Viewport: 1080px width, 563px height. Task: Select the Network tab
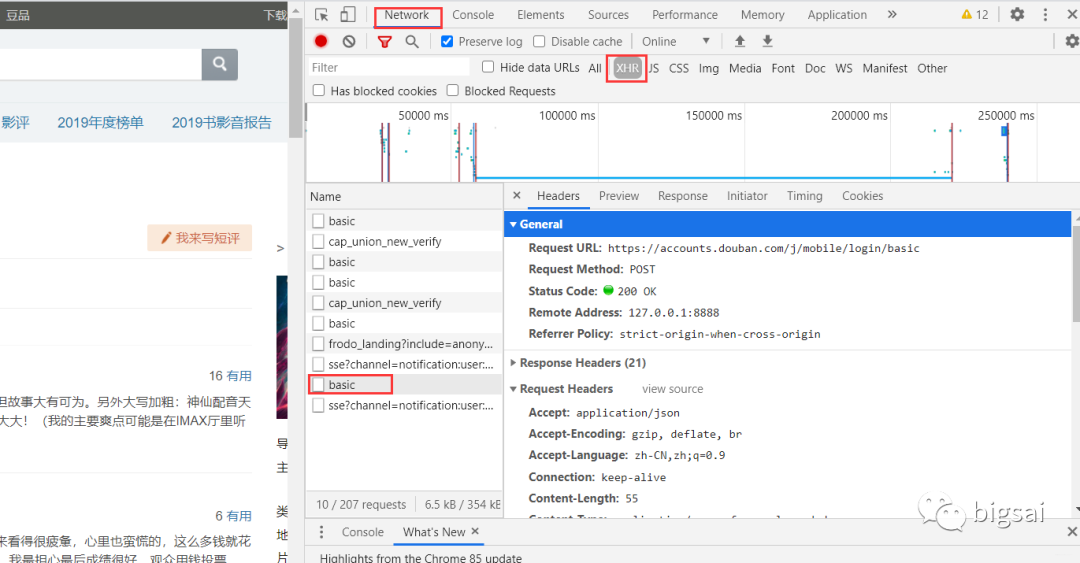(x=407, y=14)
